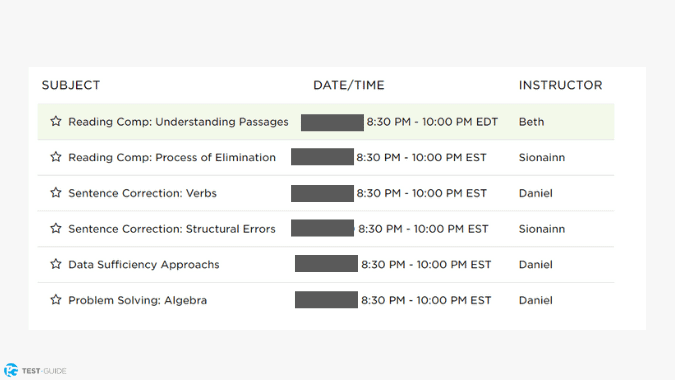Click instructor Beth in the first row
This screenshot has width=675, height=380.
[531, 122]
